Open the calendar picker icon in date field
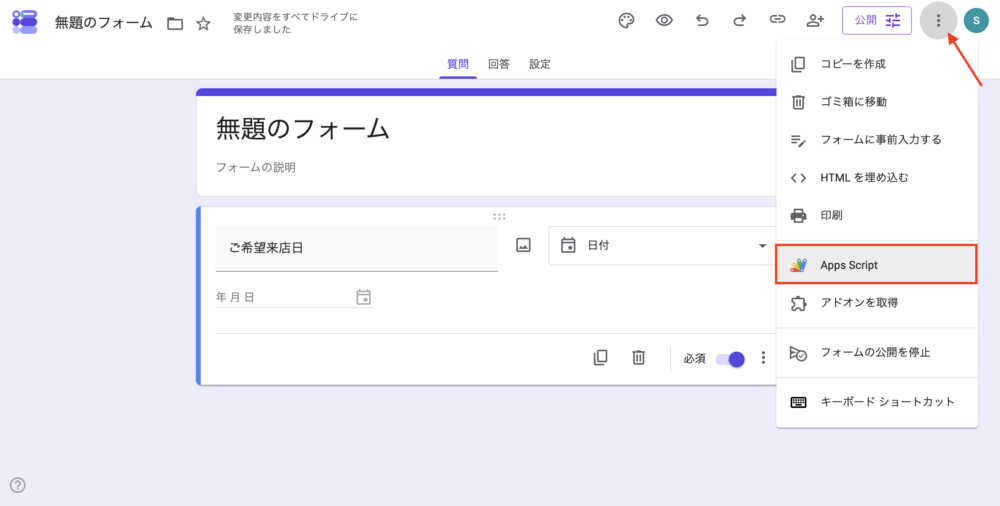Image resolution: width=1000 pixels, height=506 pixels. pos(364,297)
